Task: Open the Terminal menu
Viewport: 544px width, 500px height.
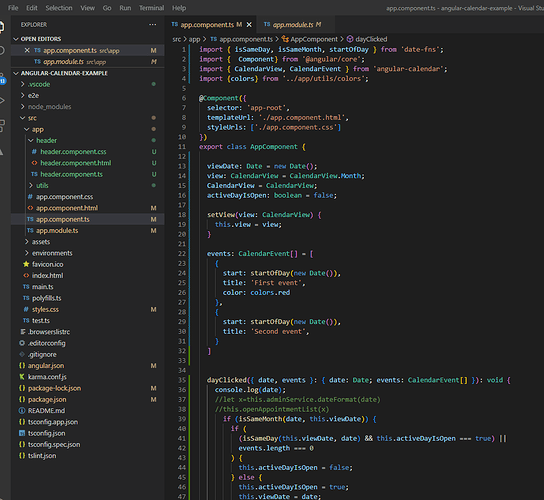Action: [x=152, y=8]
